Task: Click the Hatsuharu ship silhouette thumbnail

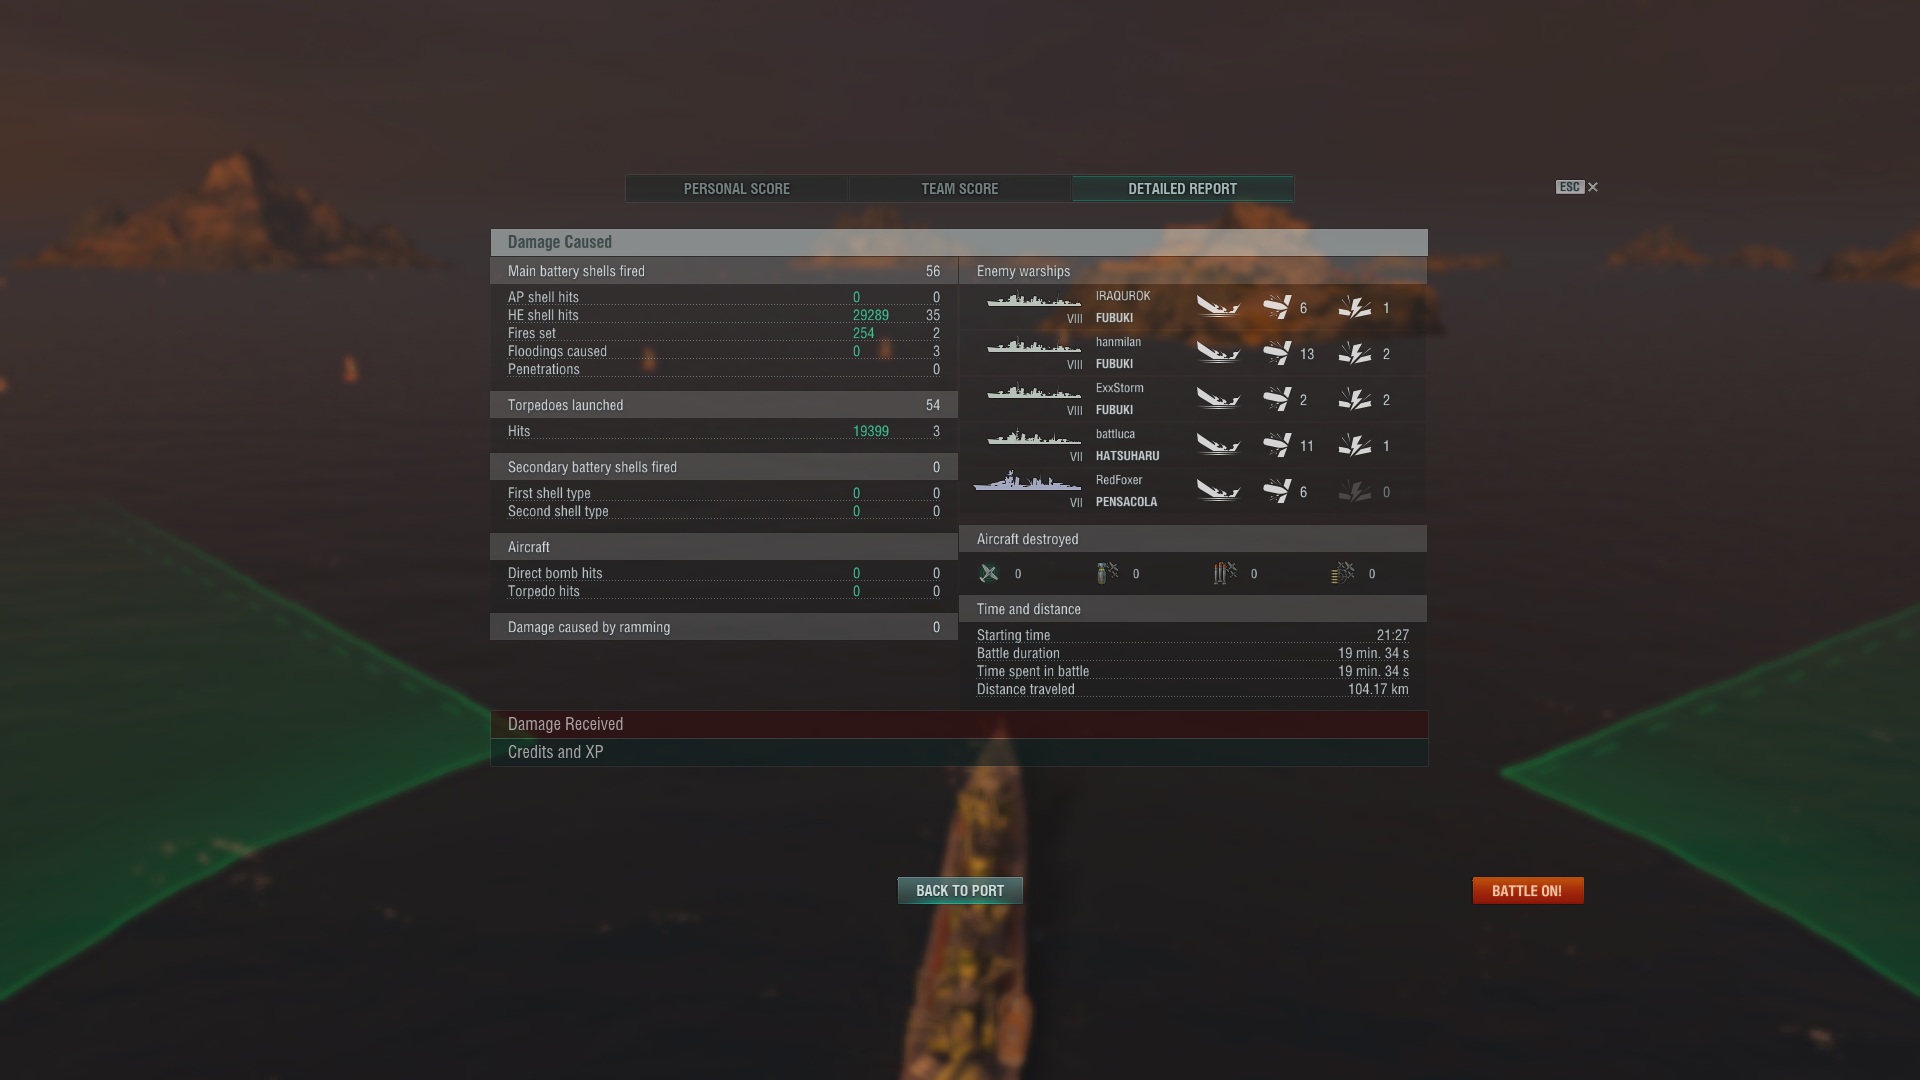Action: [1034, 438]
